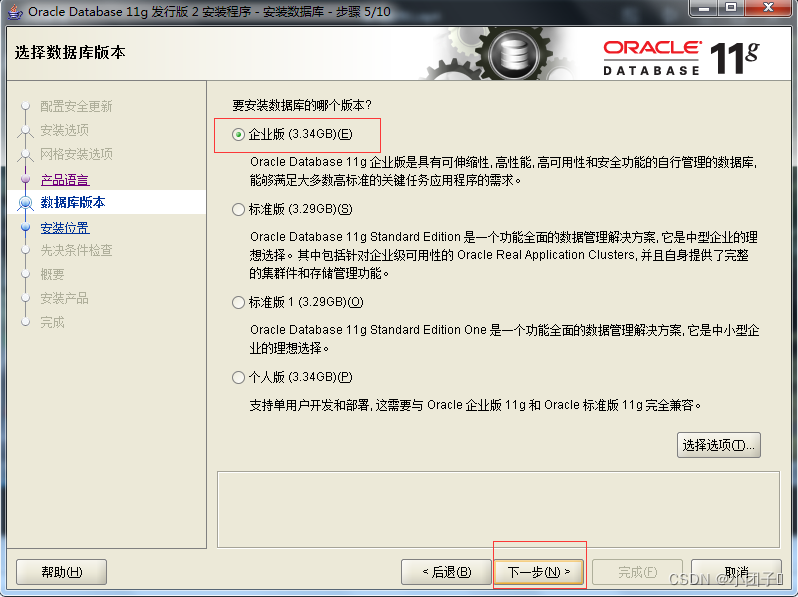Click the disabled 完成(F) button
The height and width of the screenshot is (597, 798).
click(x=637, y=572)
